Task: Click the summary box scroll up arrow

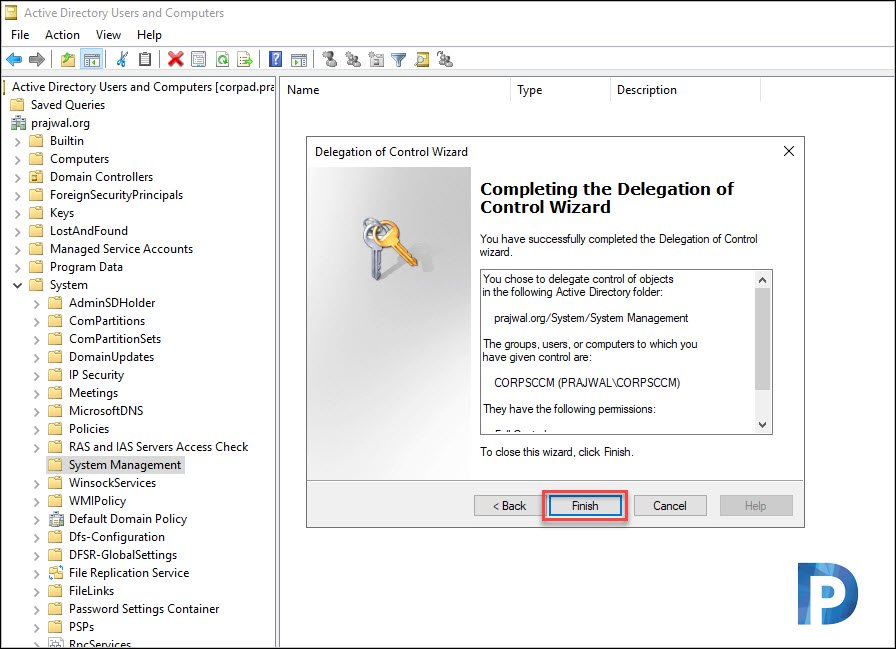Action: pos(762,280)
